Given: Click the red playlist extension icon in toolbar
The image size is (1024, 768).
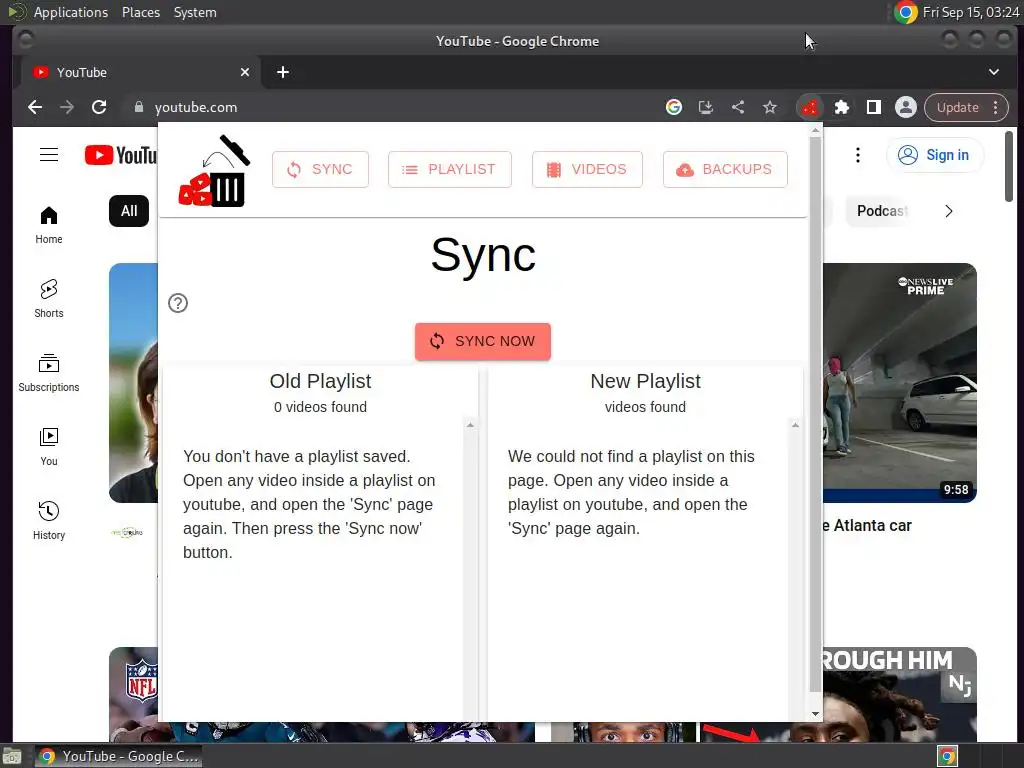Looking at the screenshot, I should pos(810,107).
